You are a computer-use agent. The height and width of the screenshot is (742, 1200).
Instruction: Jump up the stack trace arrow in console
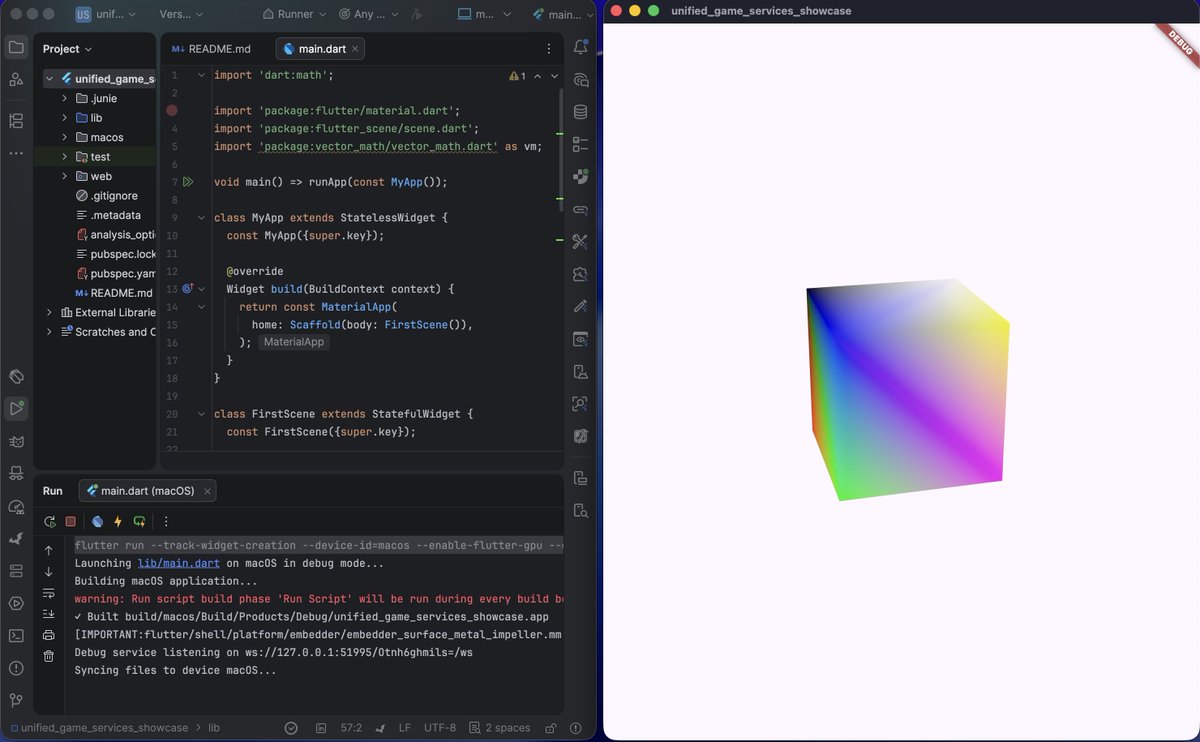[x=49, y=550]
